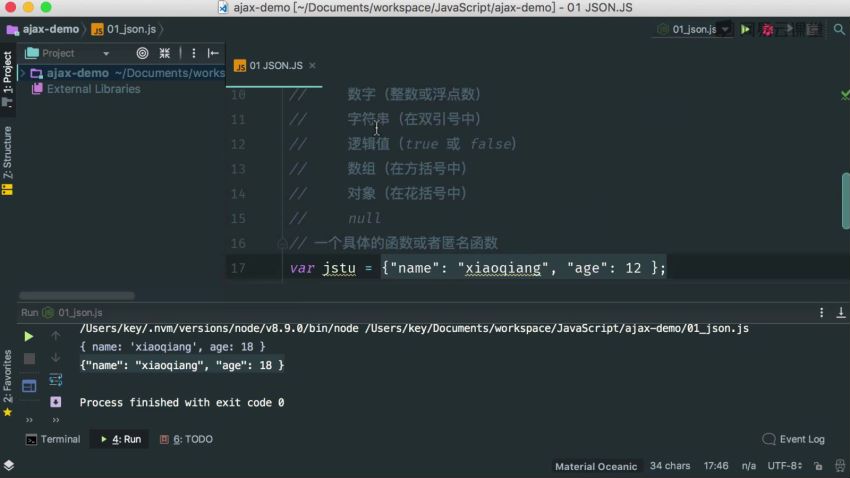Screen dimensions: 850x478
Task: Toggle fold marker on line 16
Action: (x=282, y=244)
